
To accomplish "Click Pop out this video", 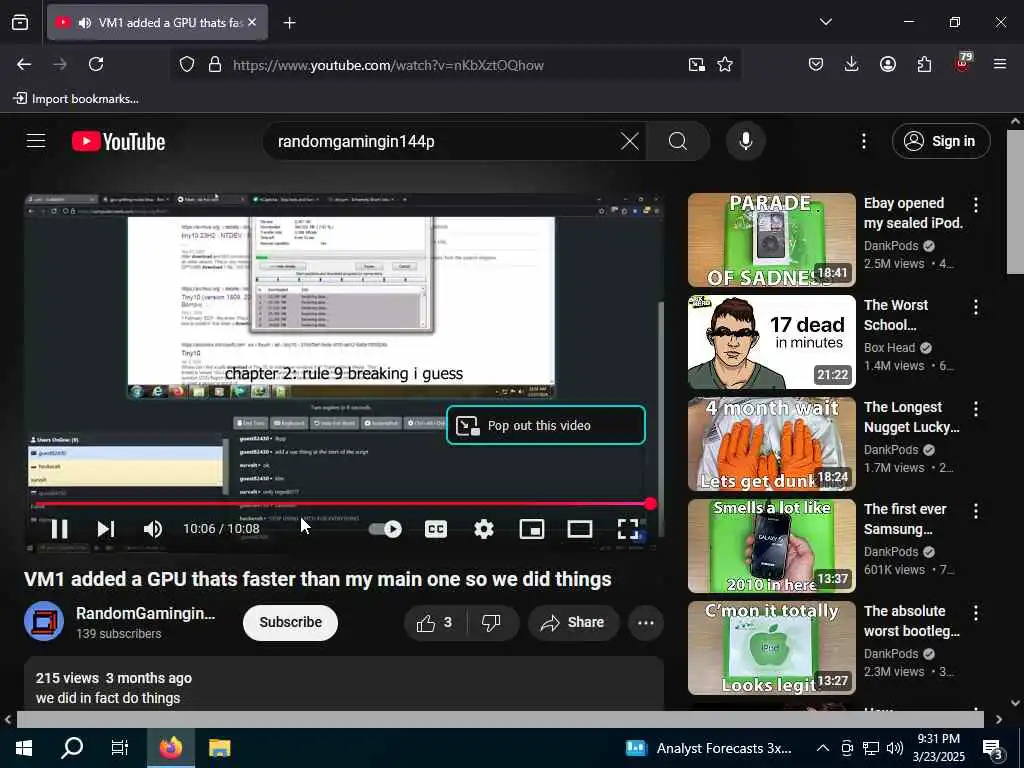I will point(546,425).
